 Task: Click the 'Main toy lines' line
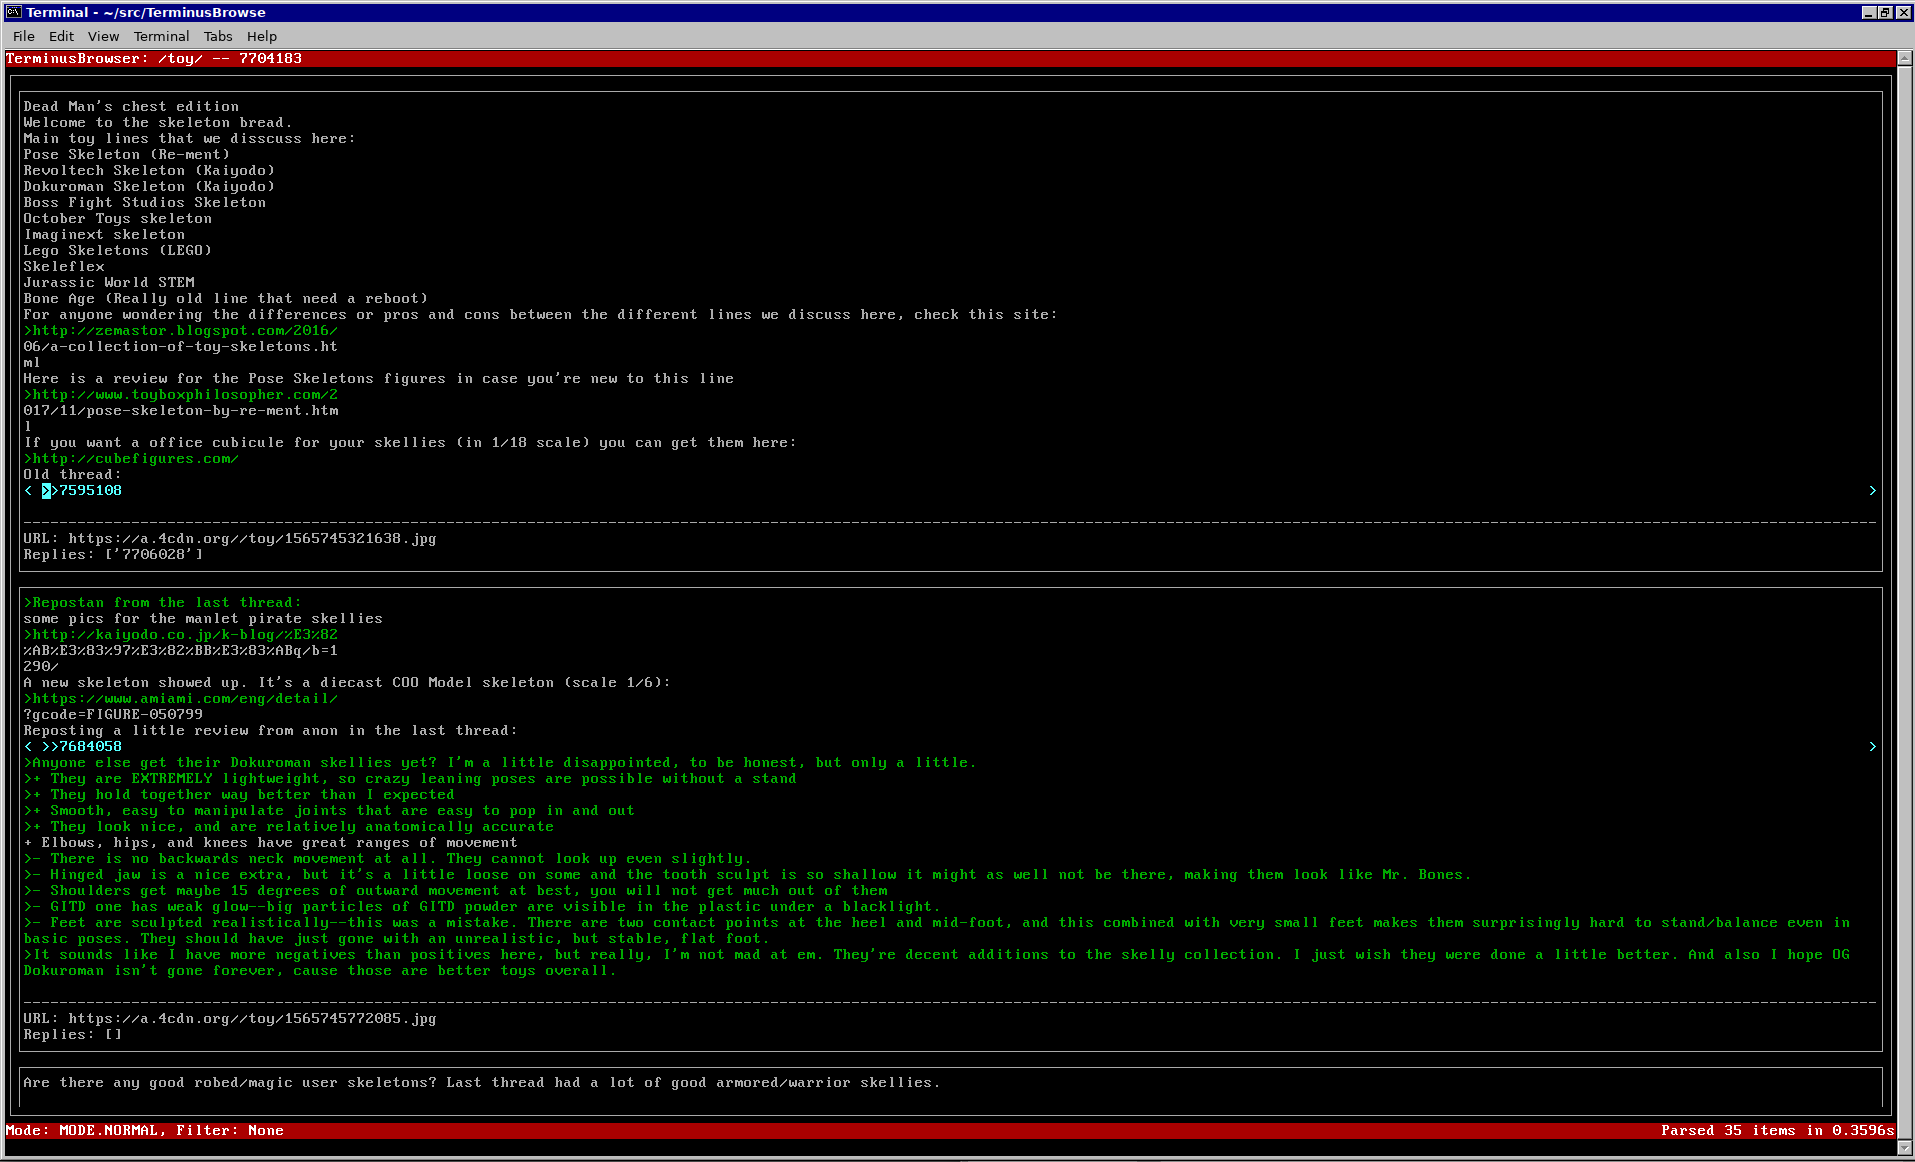point(189,138)
